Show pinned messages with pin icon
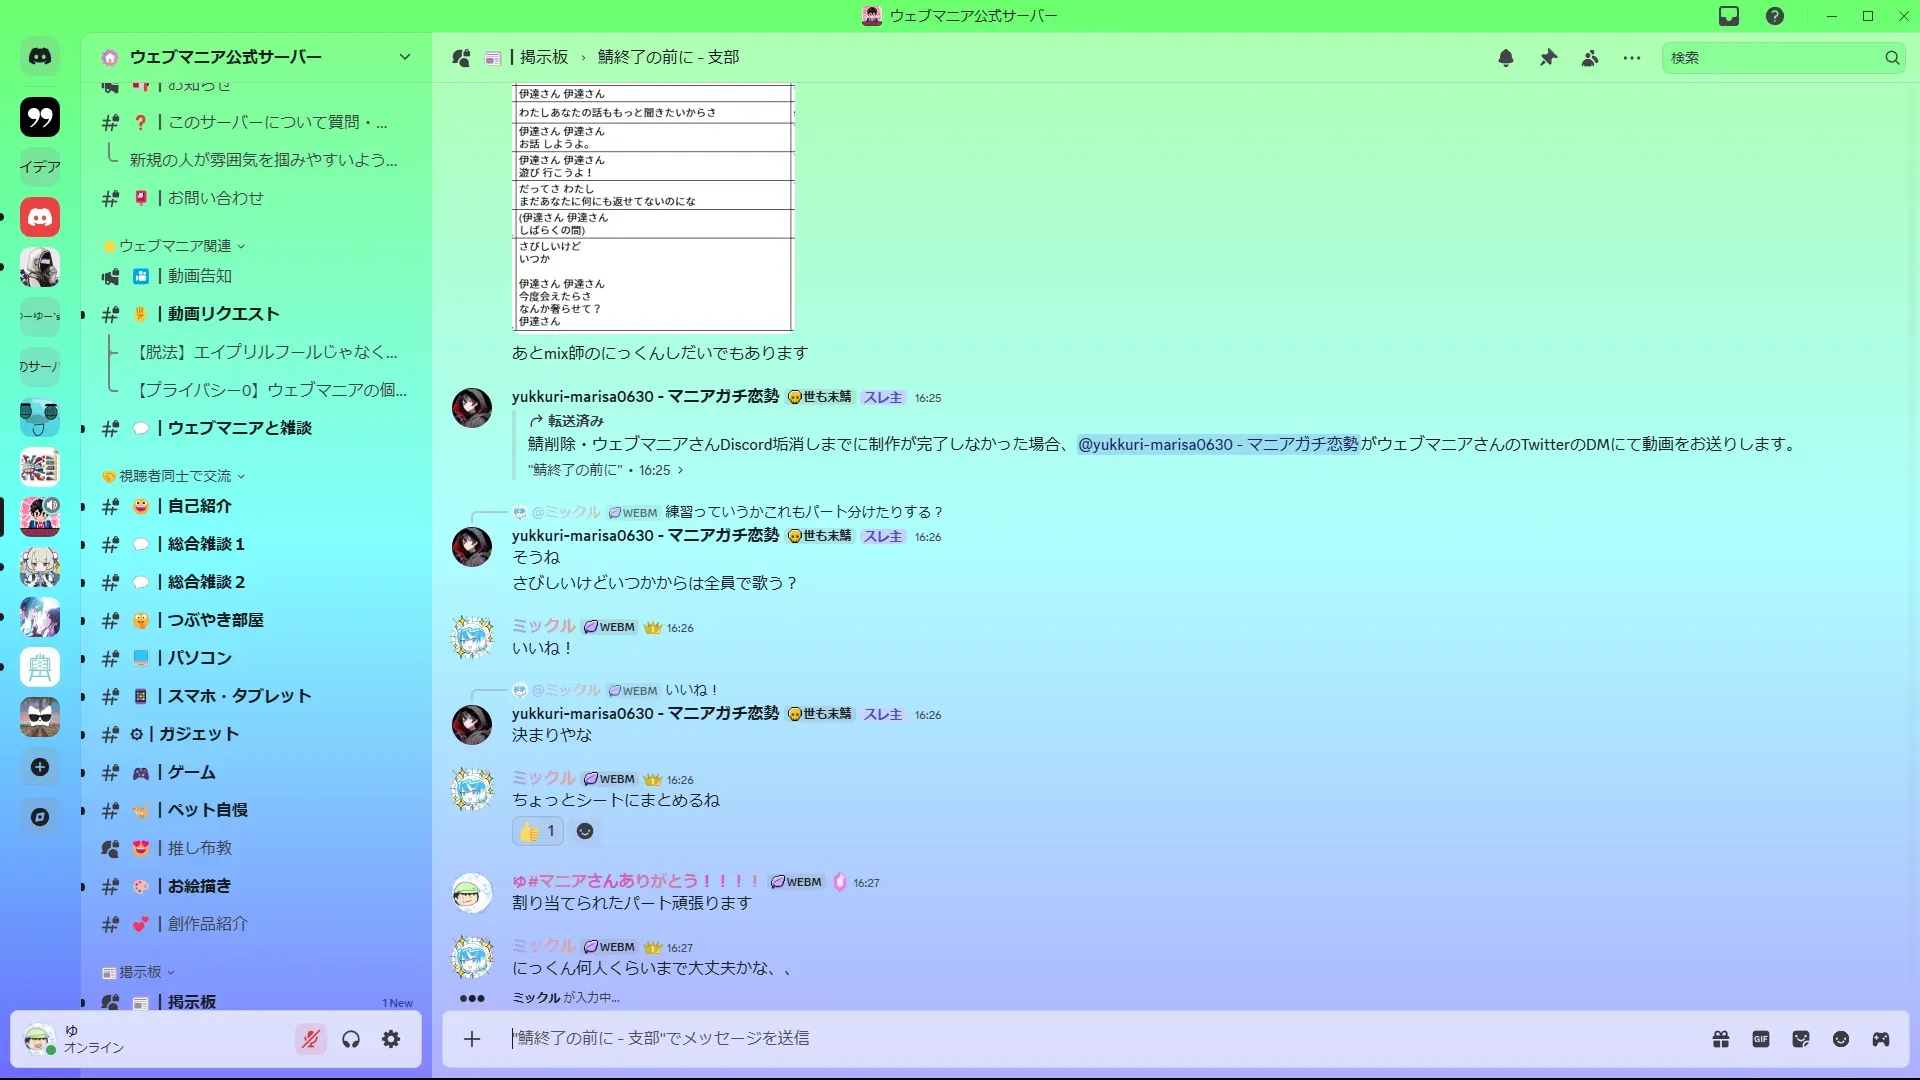The height and width of the screenshot is (1080, 1920). pos(1548,58)
